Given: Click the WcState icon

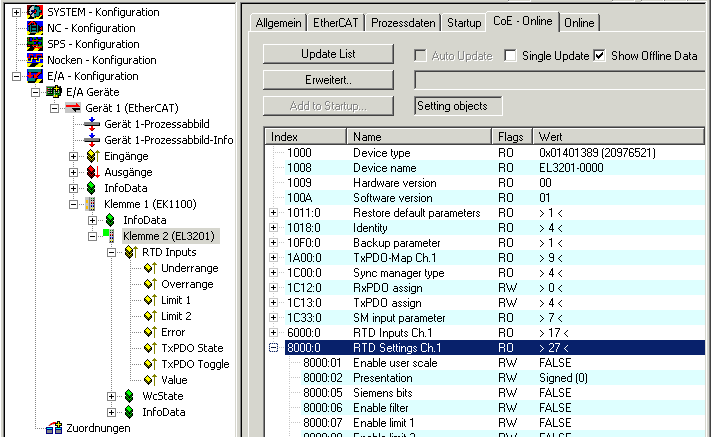Looking at the screenshot, I should click(129, 396).
